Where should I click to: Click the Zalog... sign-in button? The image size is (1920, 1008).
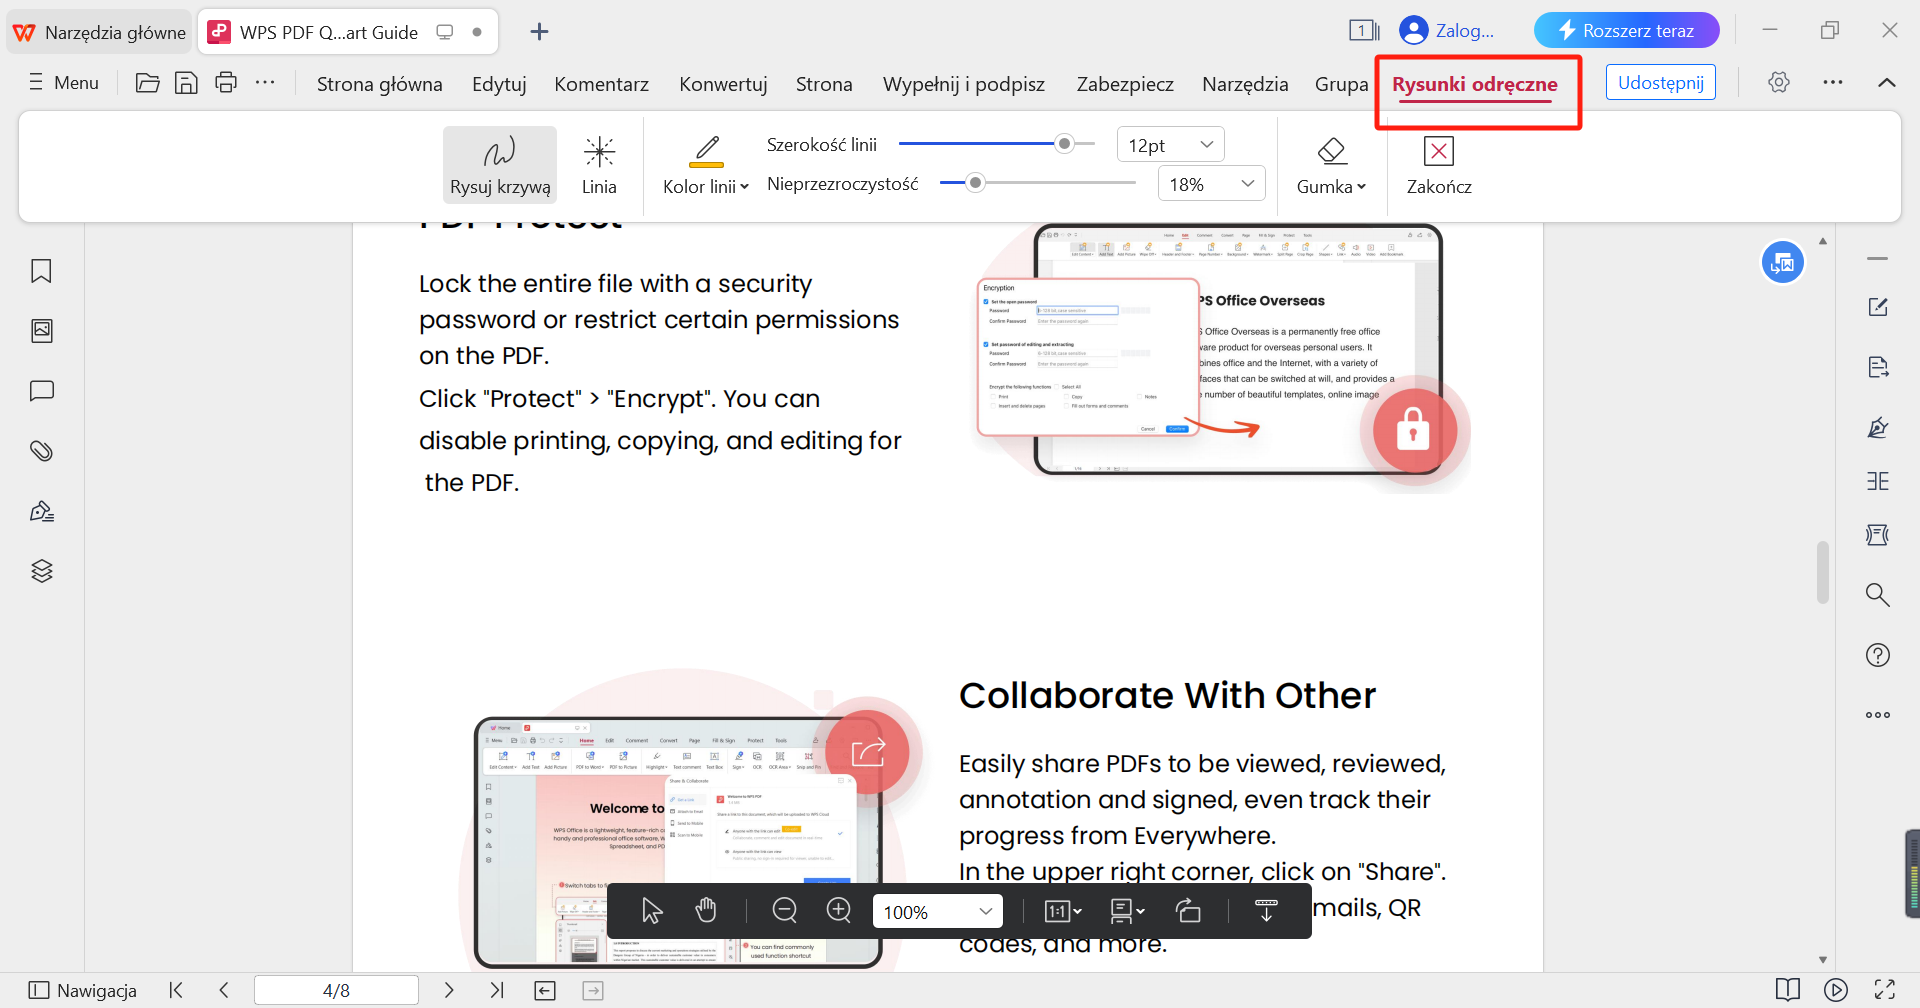click(1447, 31)
